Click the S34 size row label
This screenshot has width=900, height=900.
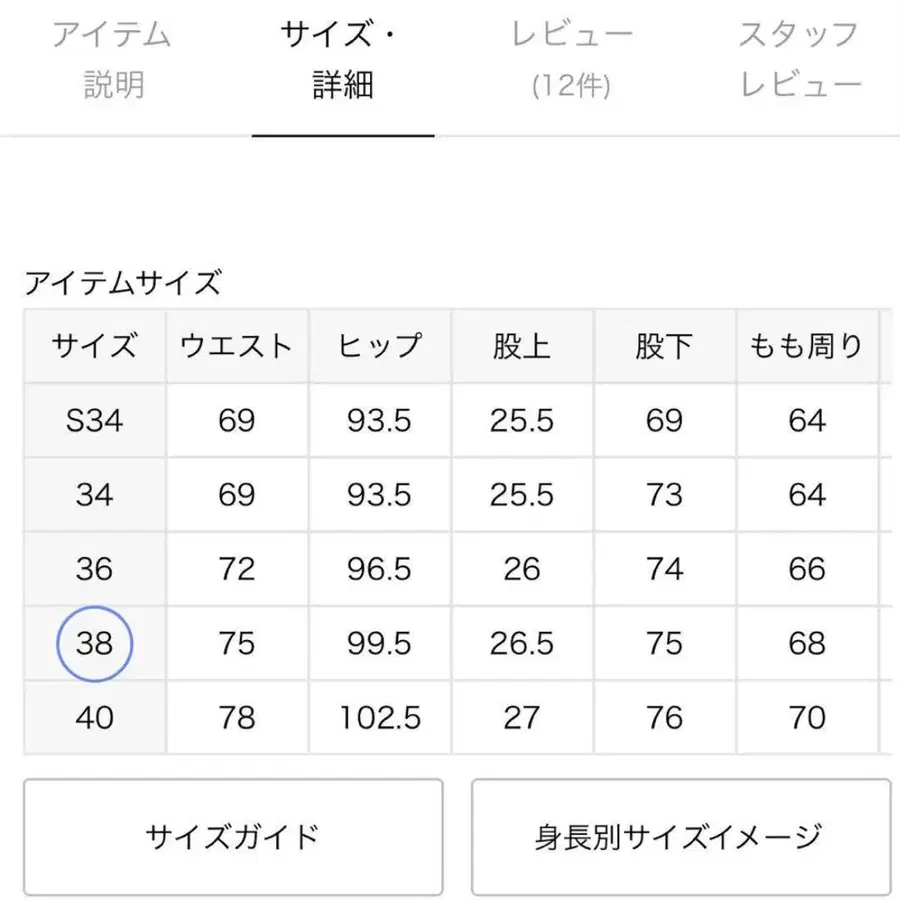(95, 421)
